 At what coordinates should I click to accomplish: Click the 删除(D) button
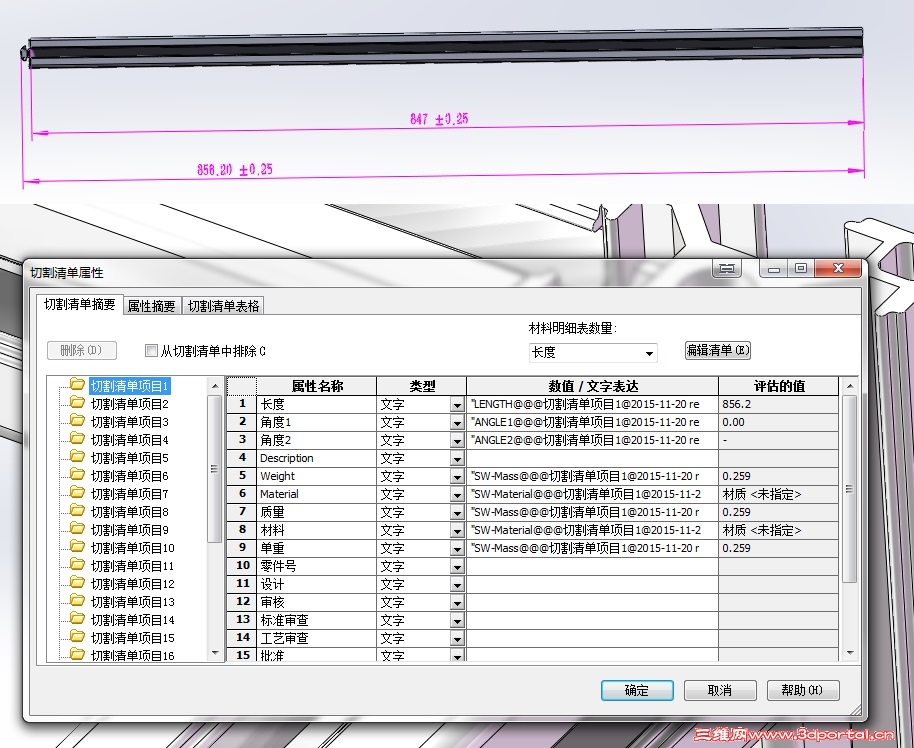[x=82, y=350]
